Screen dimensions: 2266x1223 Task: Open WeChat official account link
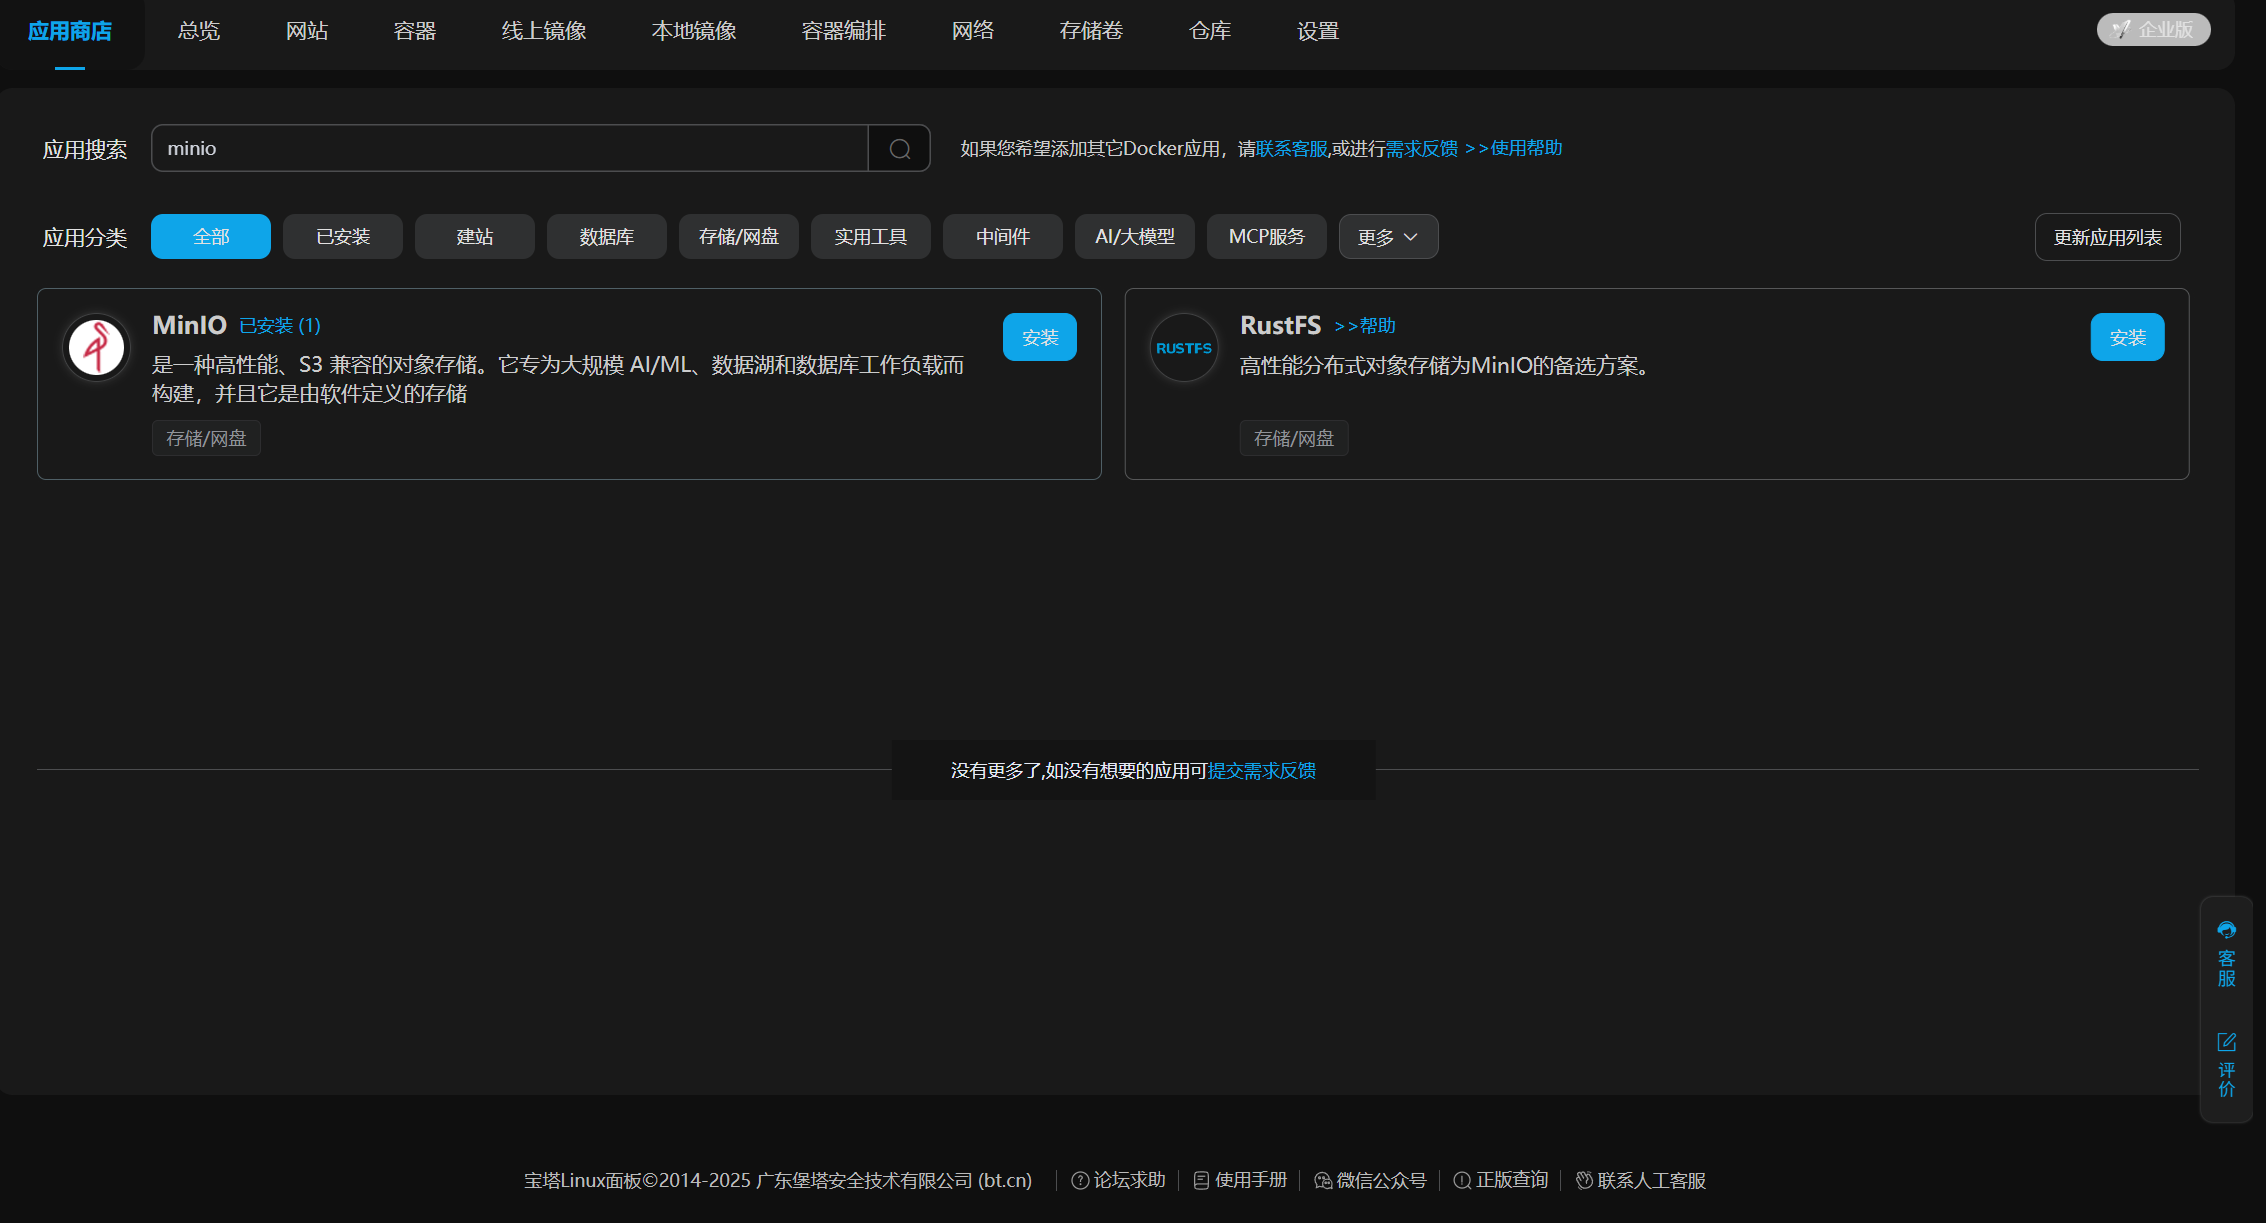(x=1371, y=1180)
